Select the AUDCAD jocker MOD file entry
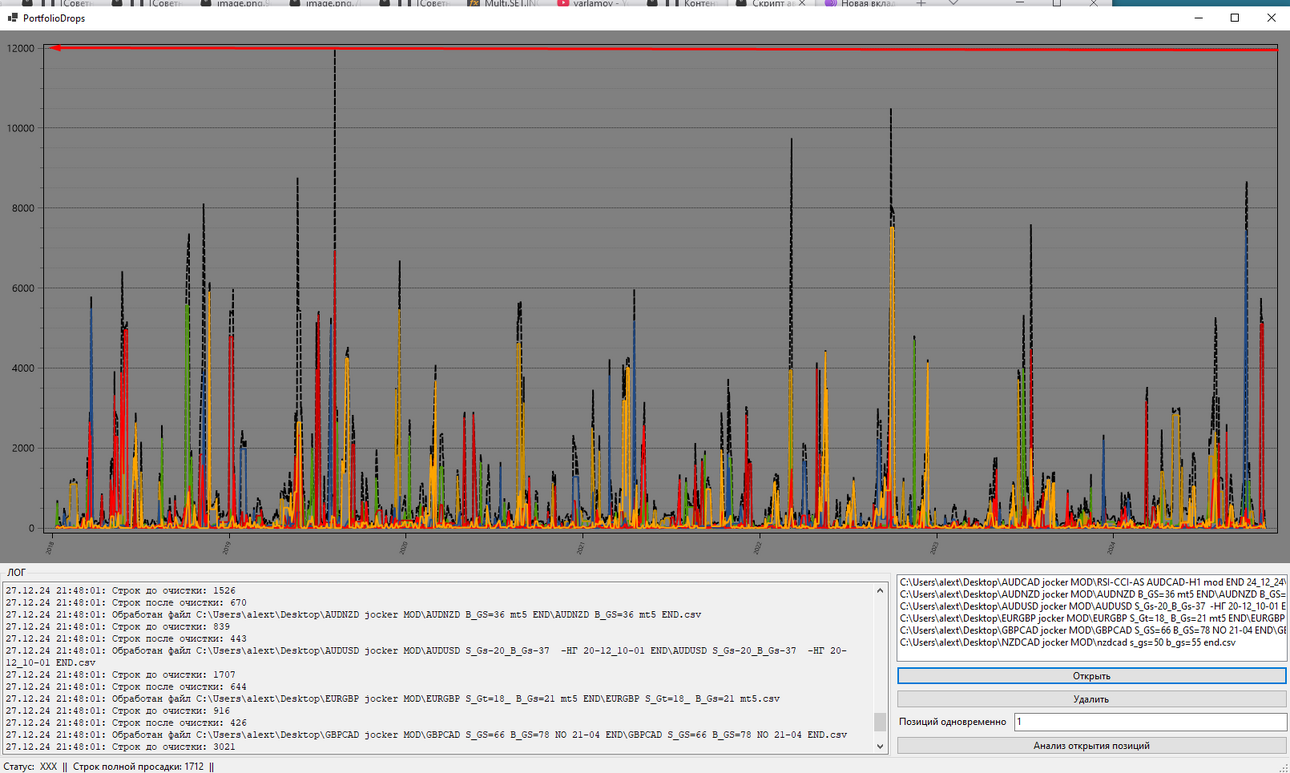 click(x=1091, y=581)
